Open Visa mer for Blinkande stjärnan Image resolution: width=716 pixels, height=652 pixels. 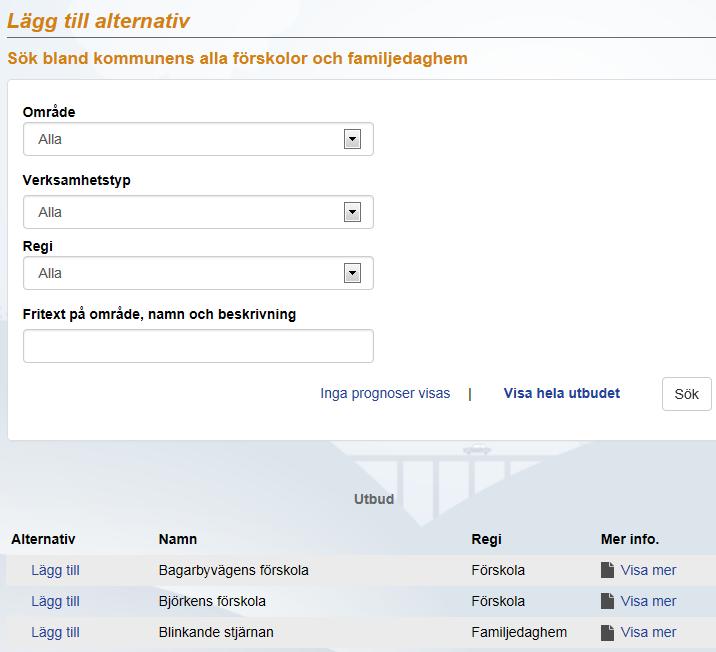pyautogui.click(x=648, y=632)
